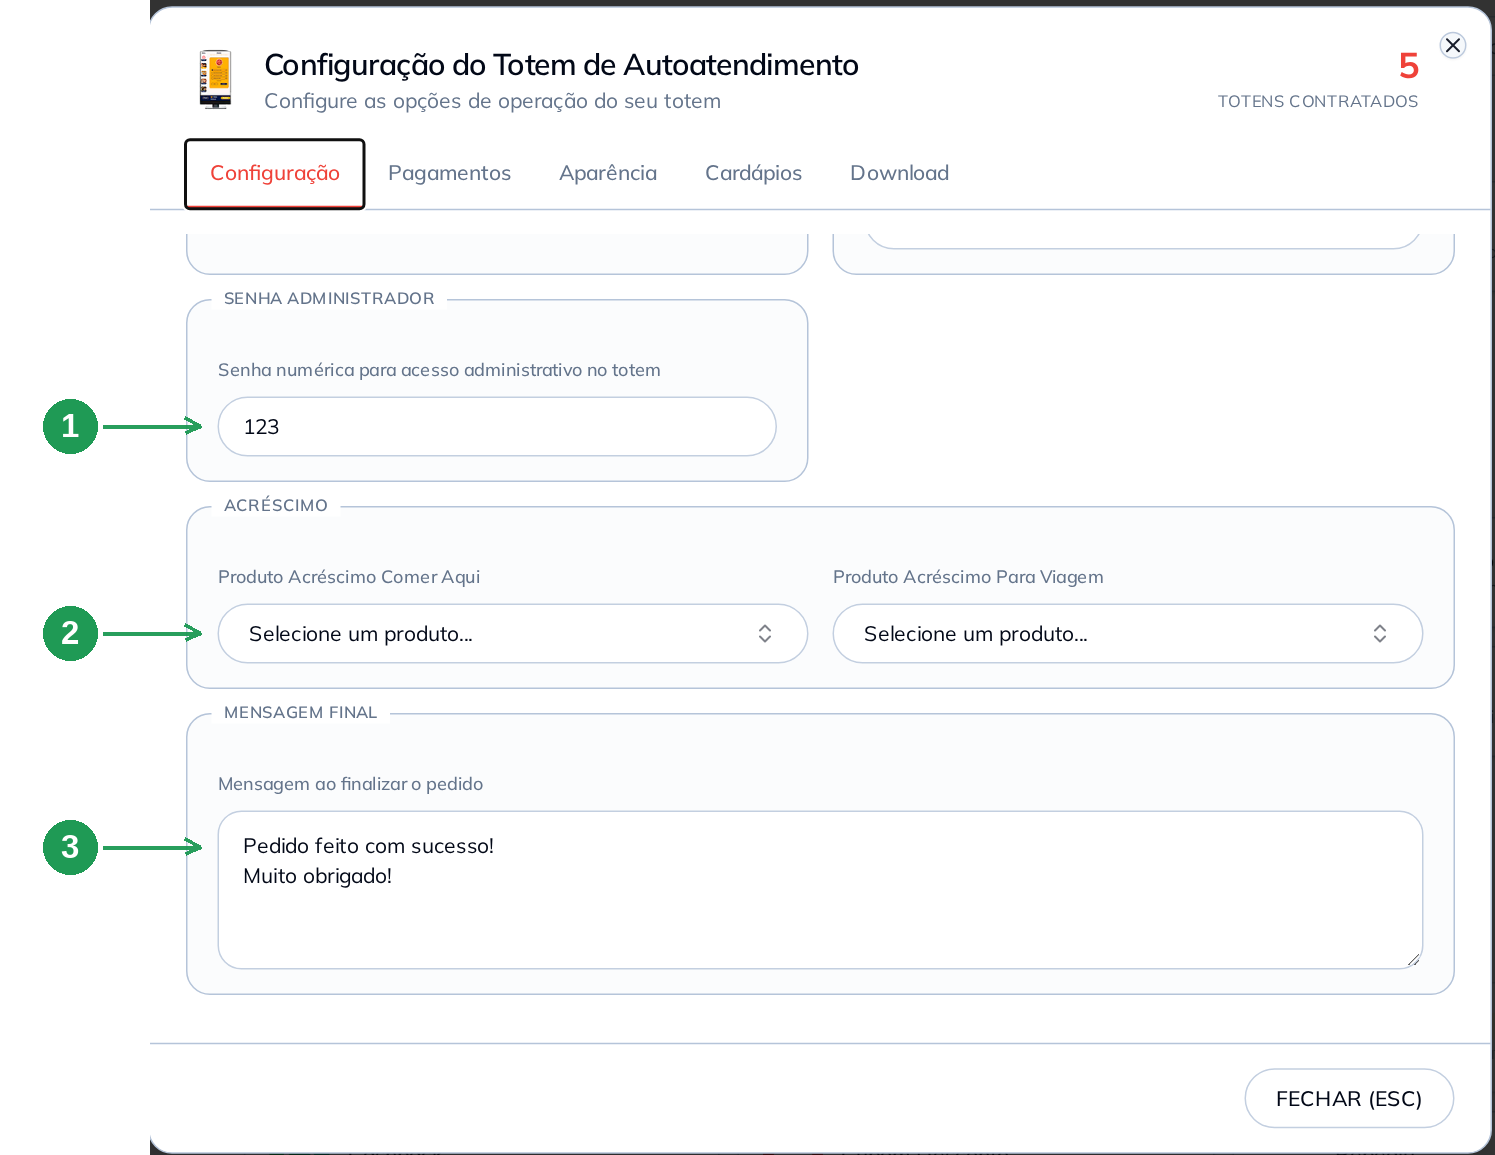The image size is (1495, 1155).
Task: Click the dialog title Configuração do Totem
Action: click(561, 65)
